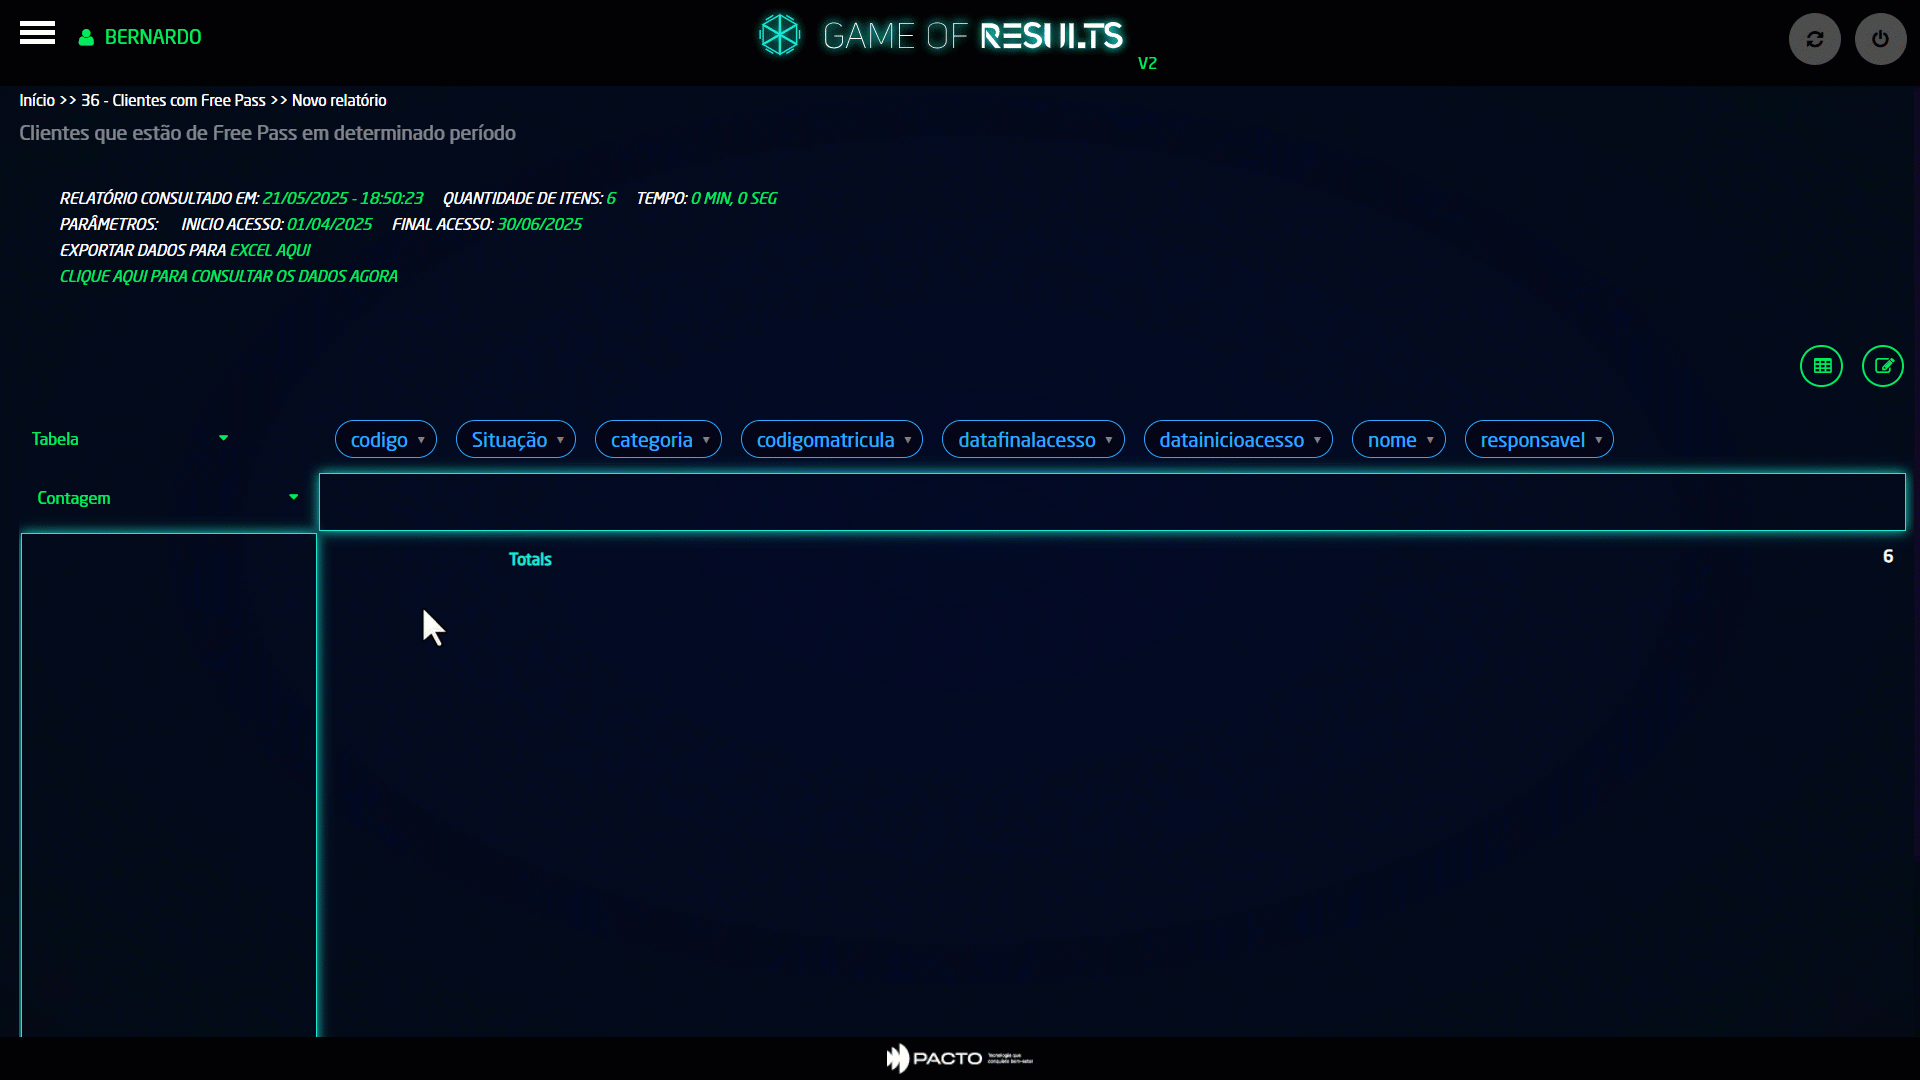Go to Início in breadcrumb
This screenshot has height=1080, width=1920.
click(x=37, y=100)
